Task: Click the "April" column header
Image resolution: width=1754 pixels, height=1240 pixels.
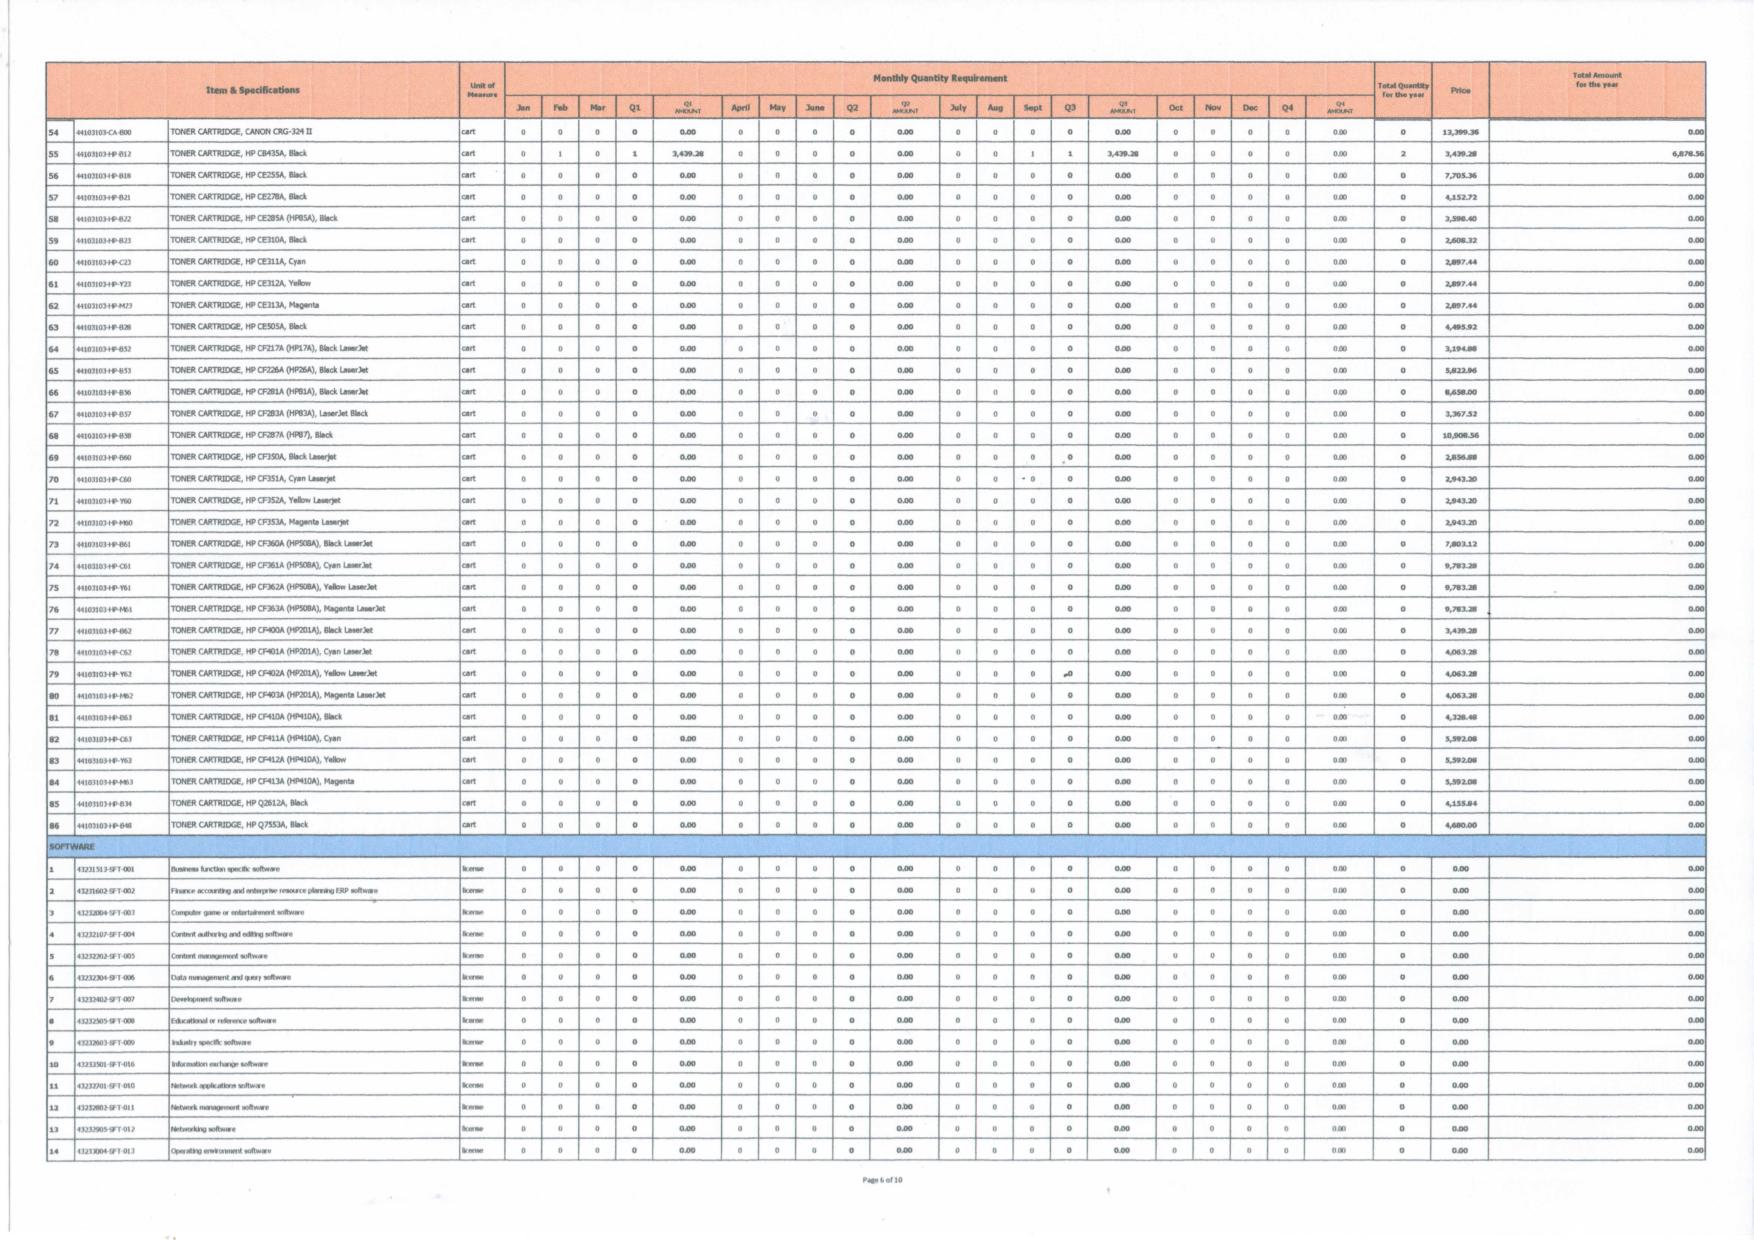Action: 741,107
